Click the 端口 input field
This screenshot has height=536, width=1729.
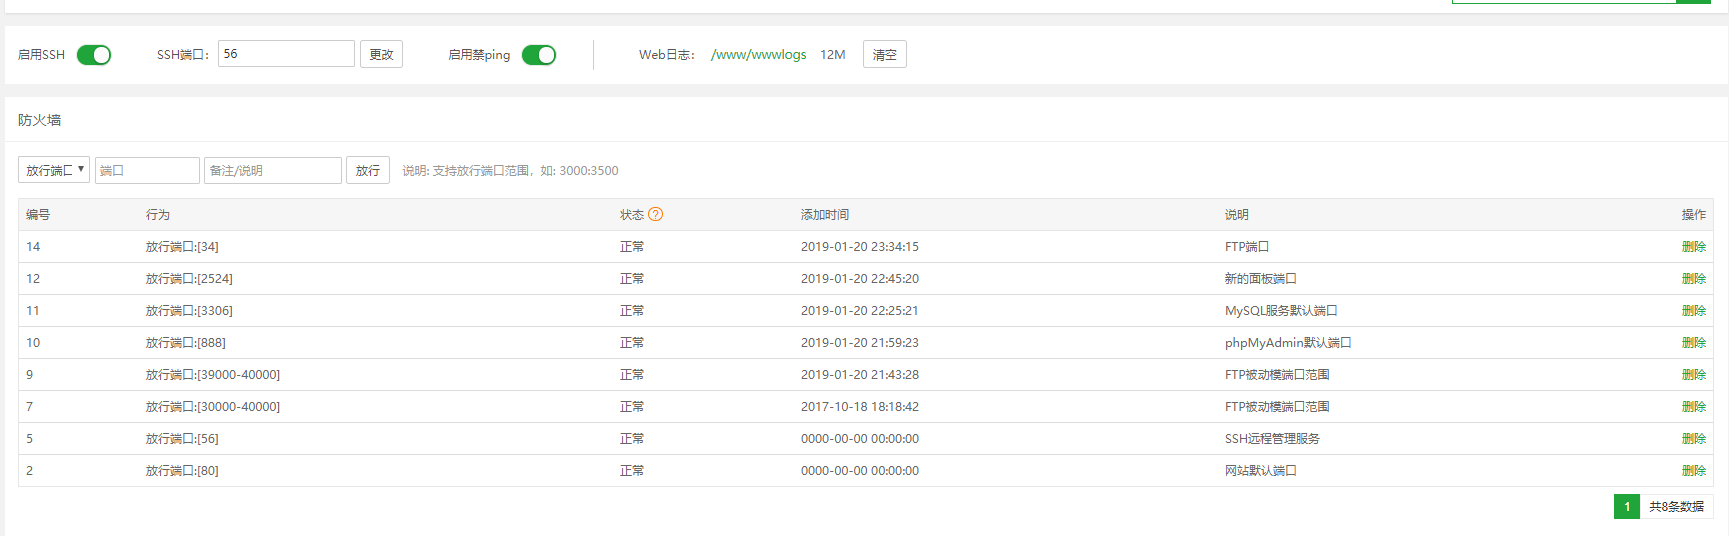tap(147, 170)
